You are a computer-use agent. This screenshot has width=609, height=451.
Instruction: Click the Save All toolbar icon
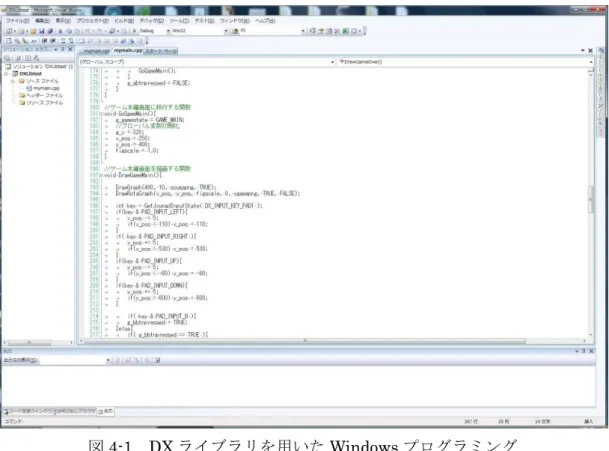(50, 31)
